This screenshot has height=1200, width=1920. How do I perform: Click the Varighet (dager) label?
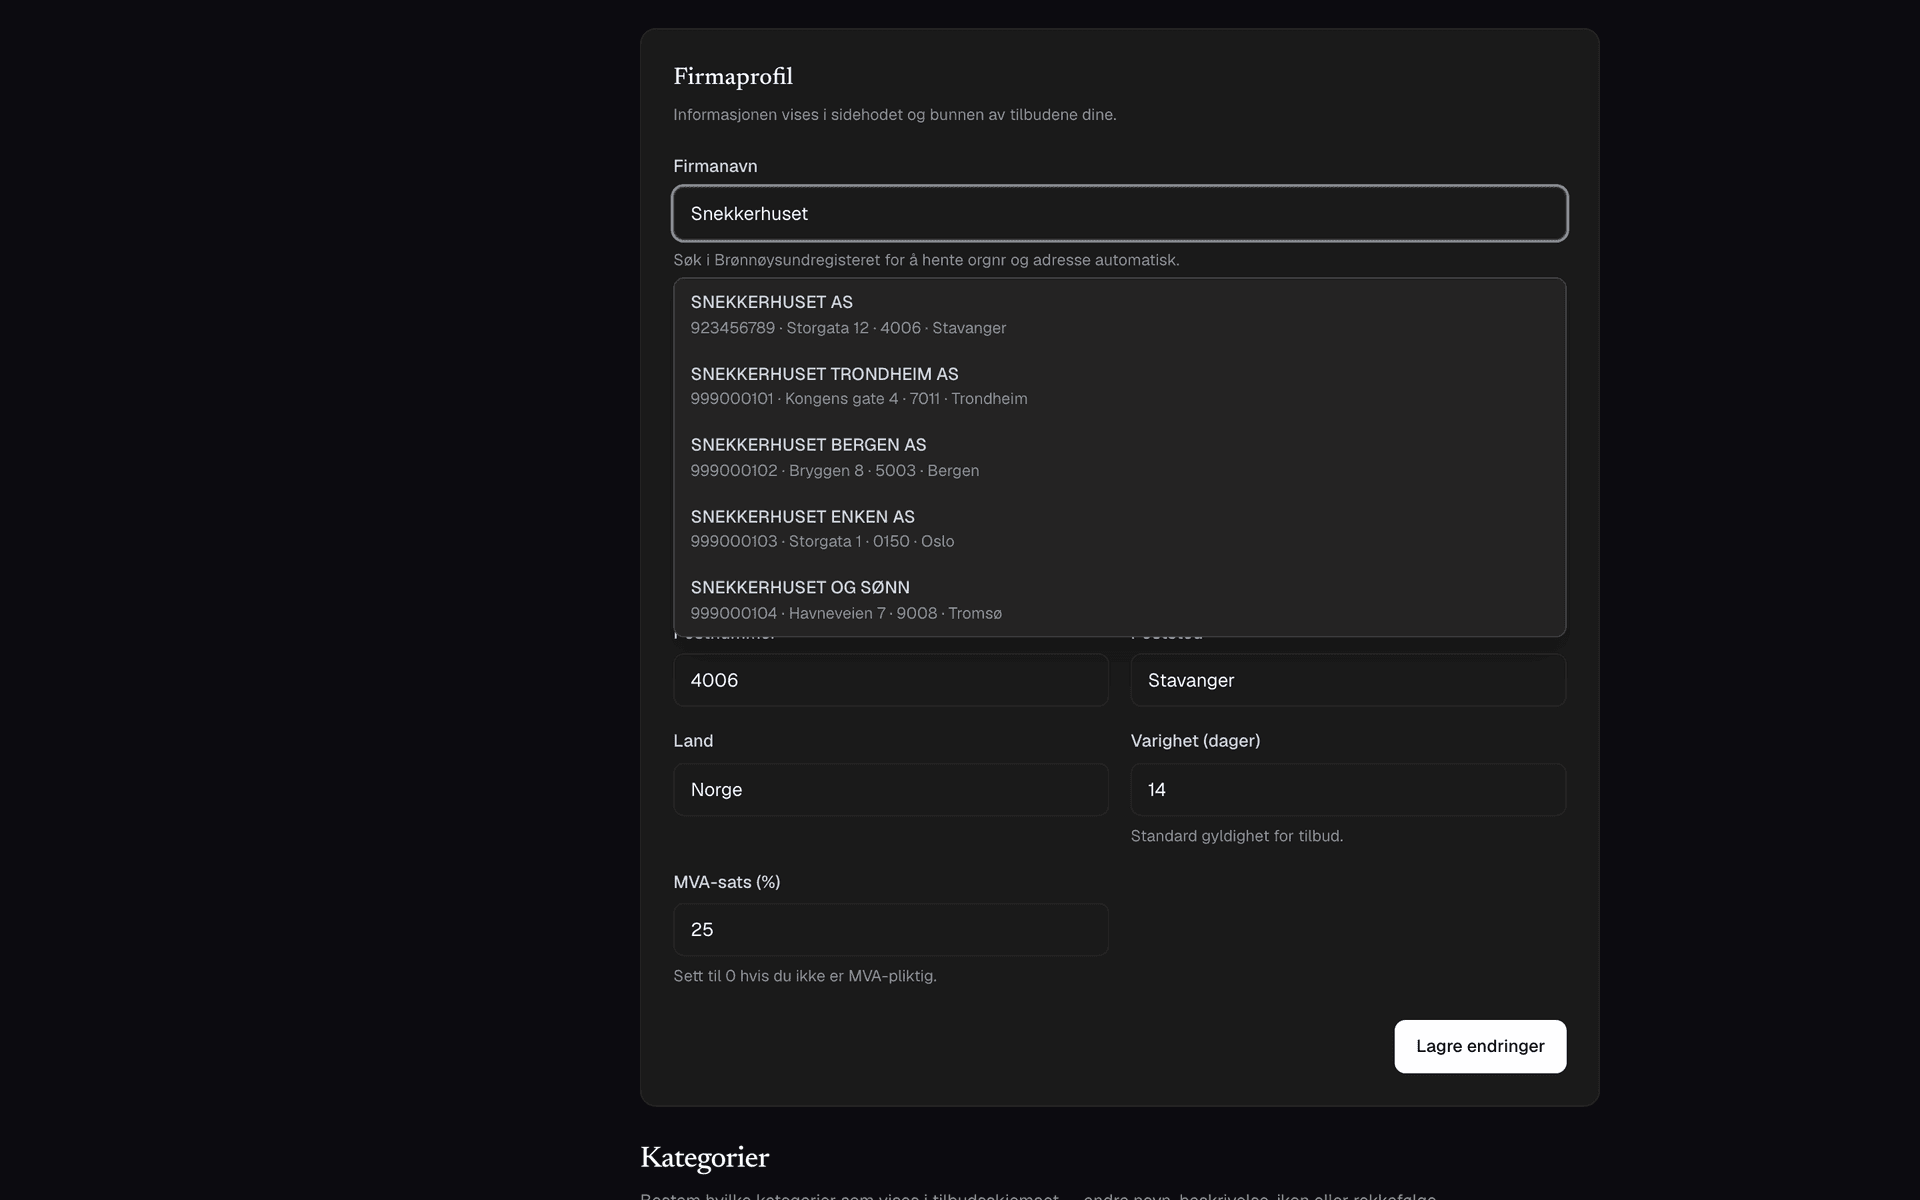(x=1195, y=741)
